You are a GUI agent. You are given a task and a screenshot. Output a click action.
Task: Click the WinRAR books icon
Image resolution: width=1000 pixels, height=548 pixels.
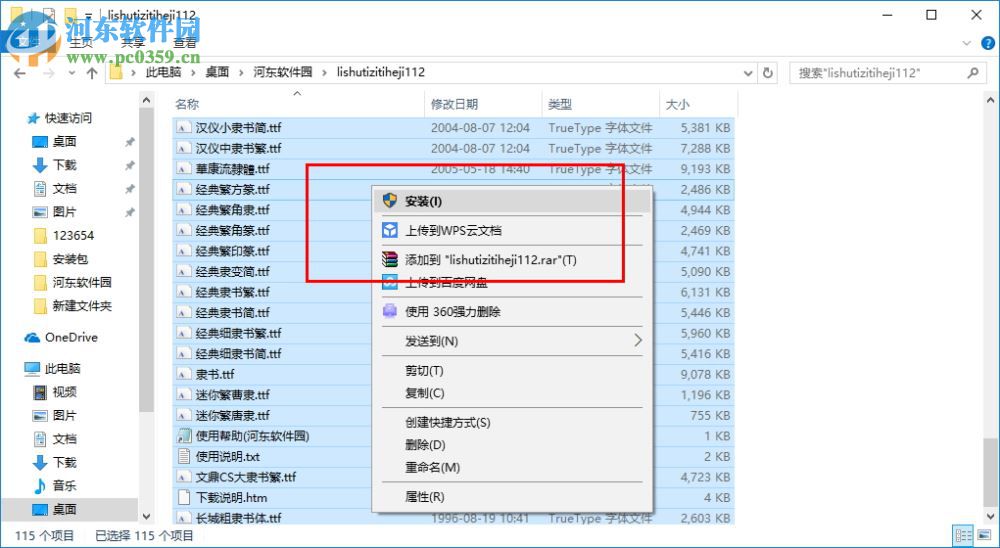[x=390, y=260]
